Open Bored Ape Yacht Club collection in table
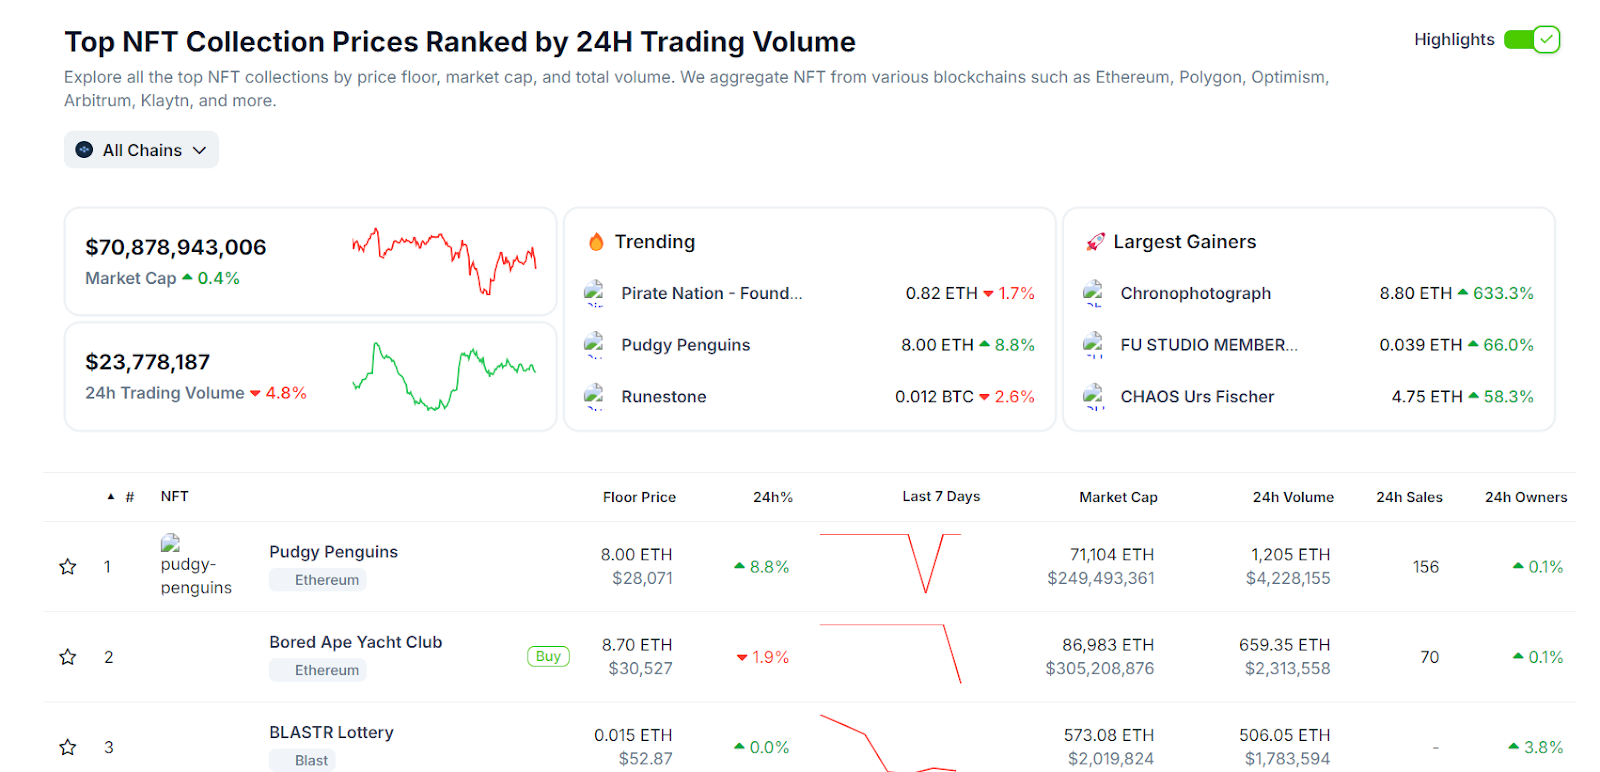Screen dimensions: 1600x772 click(x=355, y=642)
